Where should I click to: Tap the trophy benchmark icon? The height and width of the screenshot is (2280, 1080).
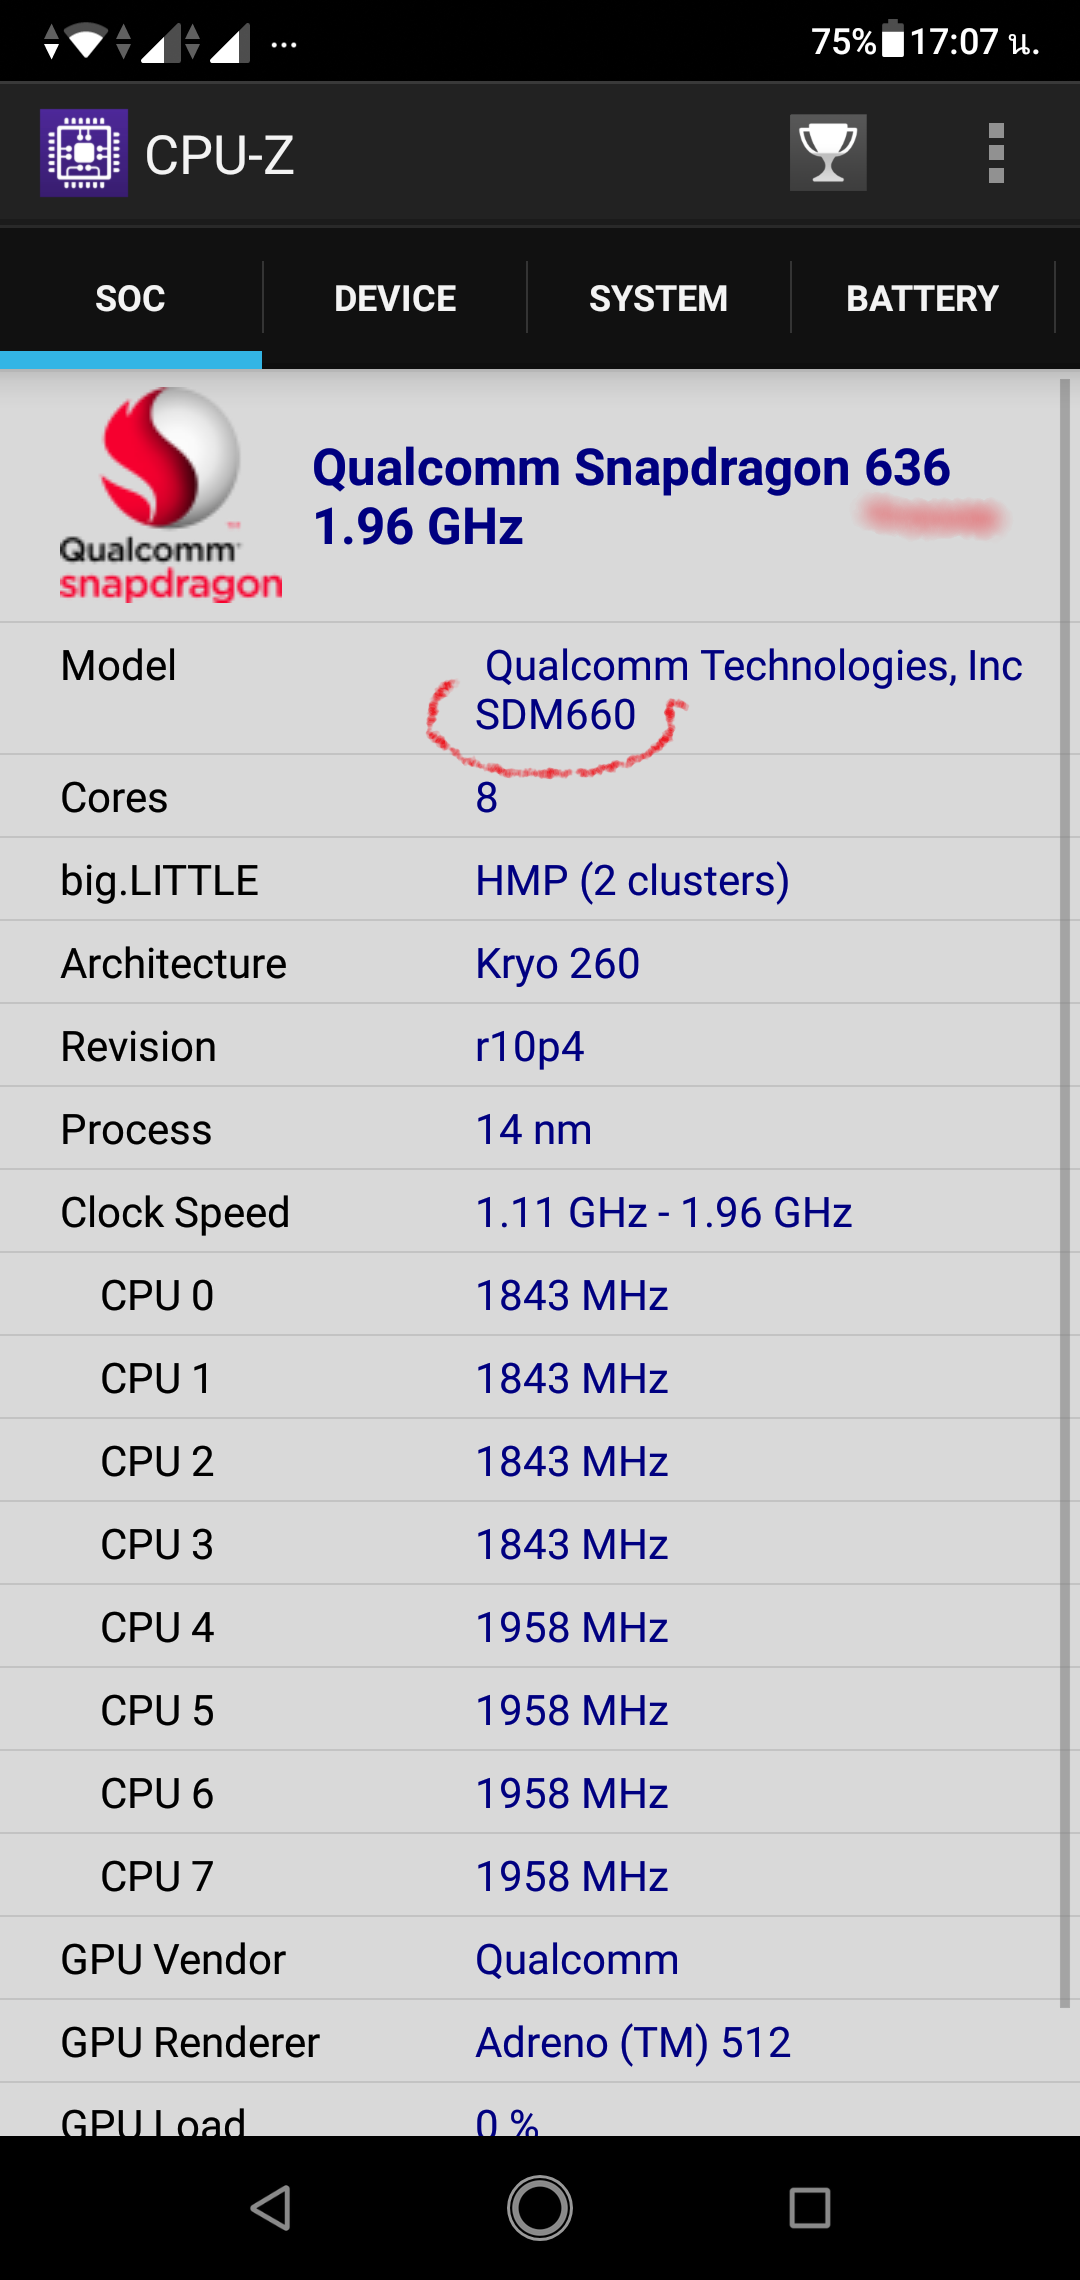(828, 153)
